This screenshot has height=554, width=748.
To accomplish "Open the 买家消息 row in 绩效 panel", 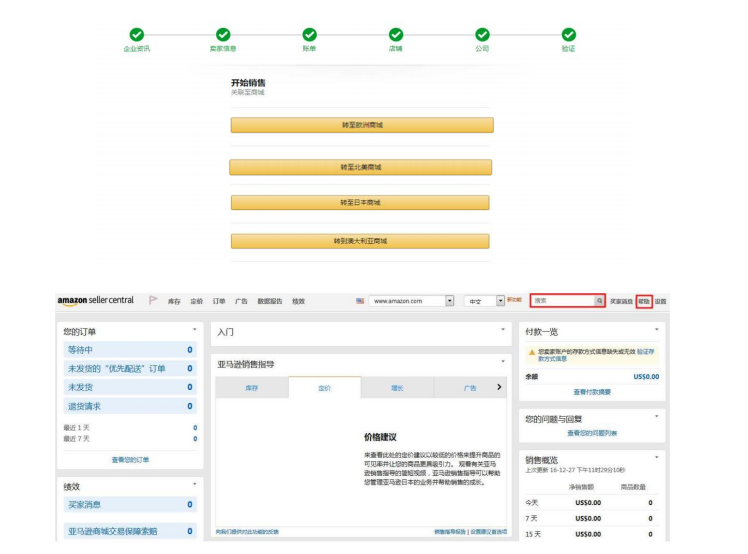I will 130,504.
